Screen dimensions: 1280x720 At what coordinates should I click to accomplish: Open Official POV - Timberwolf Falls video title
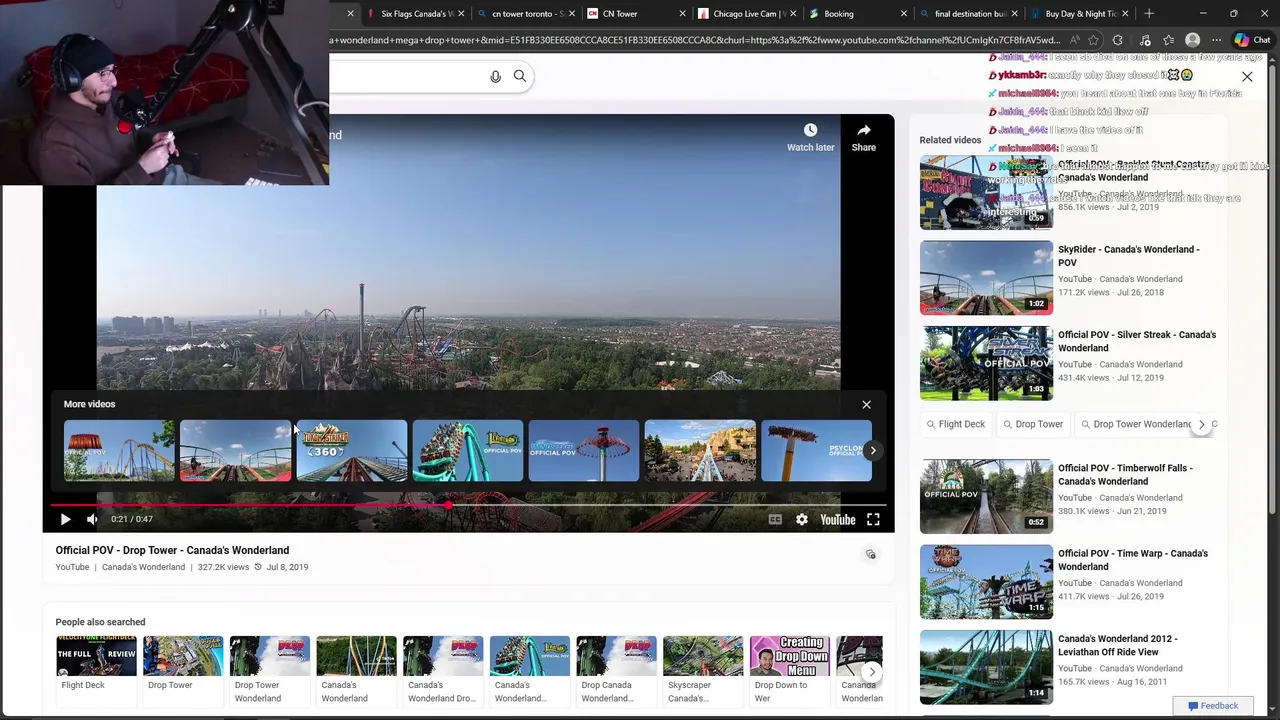point(1125,474)
